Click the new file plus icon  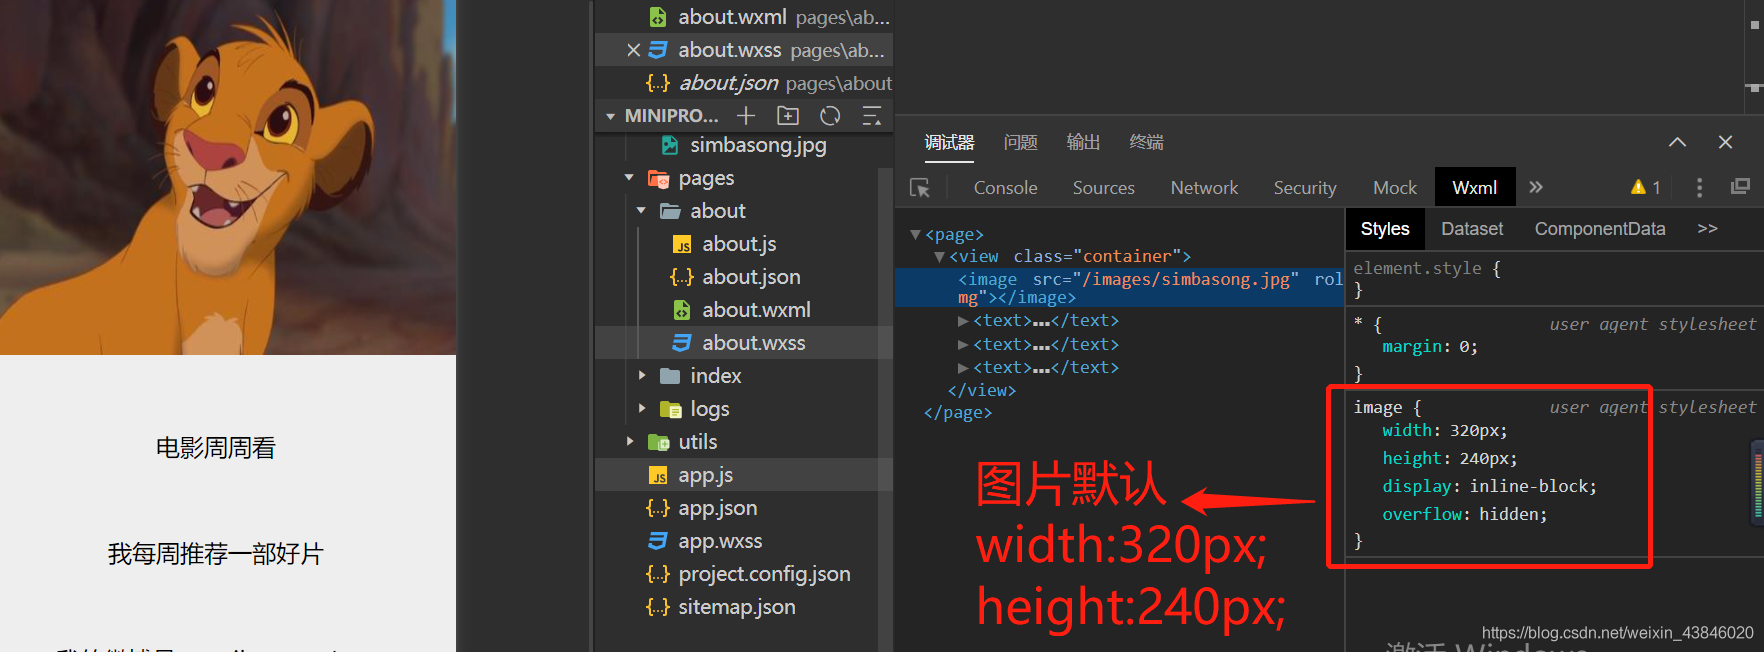746,116
